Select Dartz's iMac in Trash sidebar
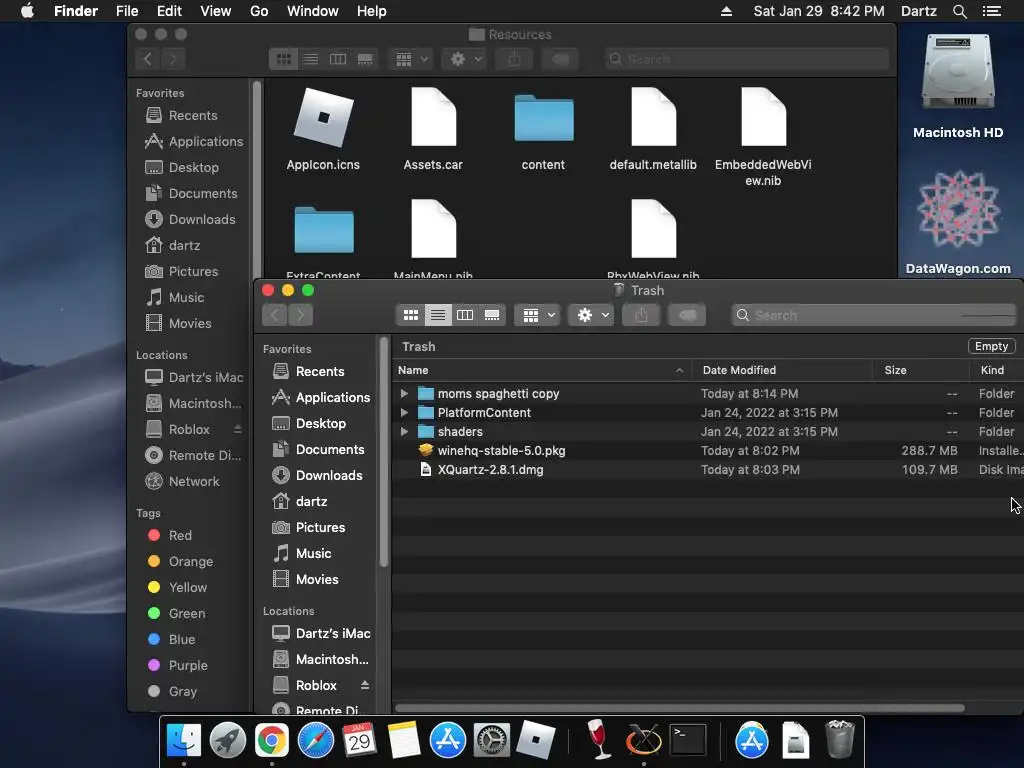Viewport: 1024px width, 768px height. click(321, 633)
